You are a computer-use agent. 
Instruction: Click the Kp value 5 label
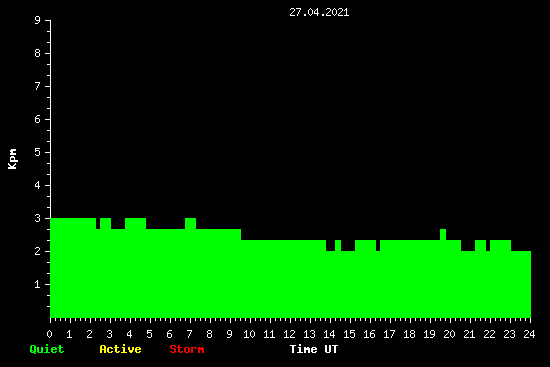point(38,152)
